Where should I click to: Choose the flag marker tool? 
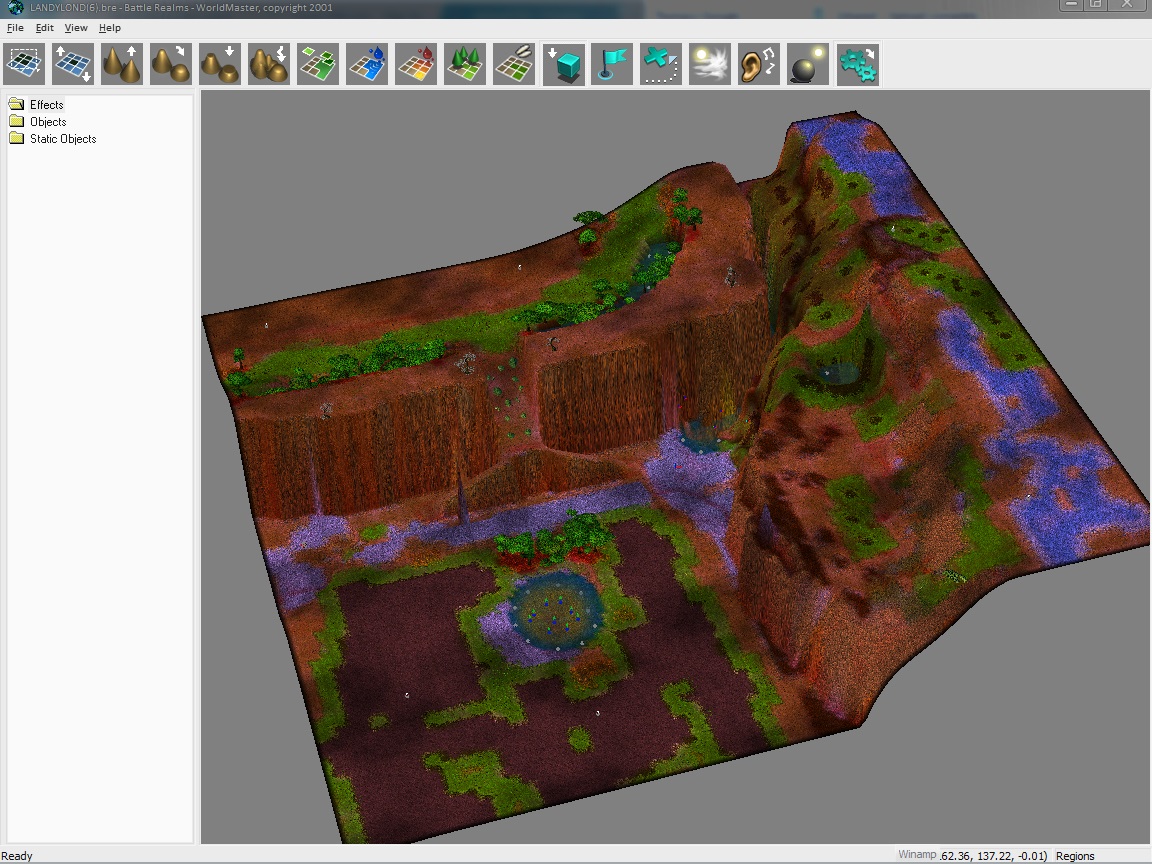click(x=612, y=64)
